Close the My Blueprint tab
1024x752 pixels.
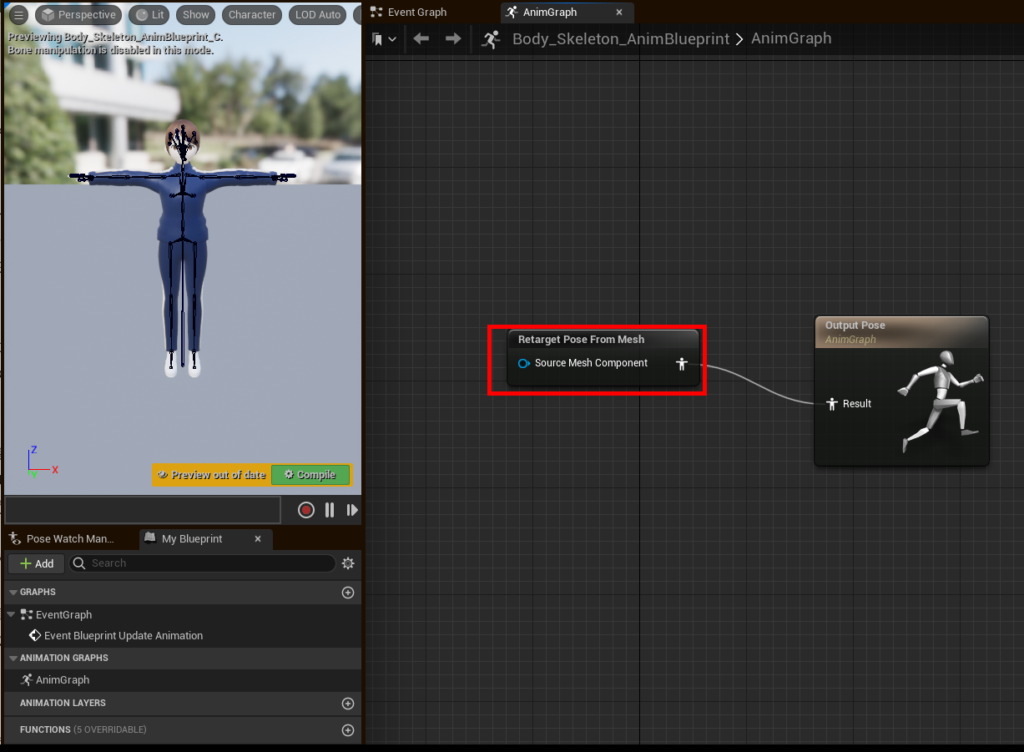(258, 539)
